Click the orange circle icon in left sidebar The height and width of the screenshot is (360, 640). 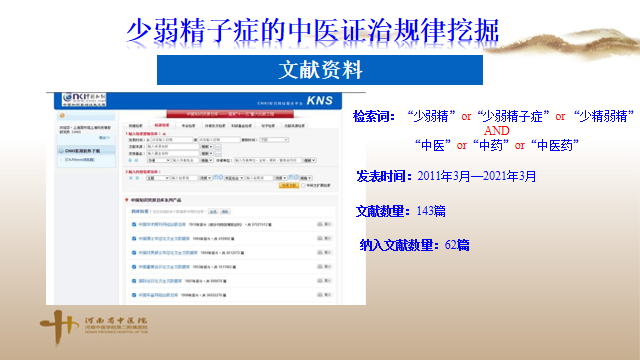(62, 116)
